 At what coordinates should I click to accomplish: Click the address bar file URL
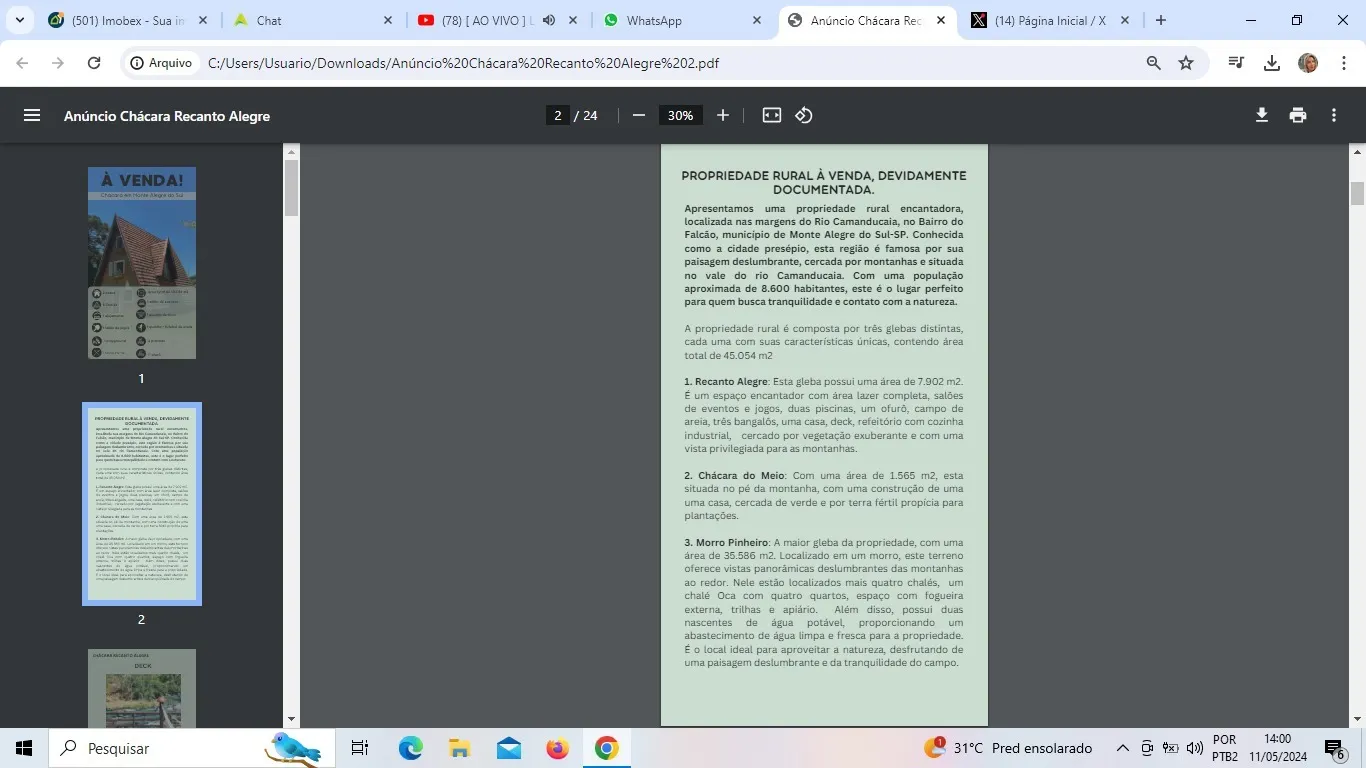pyautogui.click(x=463, y=63)
